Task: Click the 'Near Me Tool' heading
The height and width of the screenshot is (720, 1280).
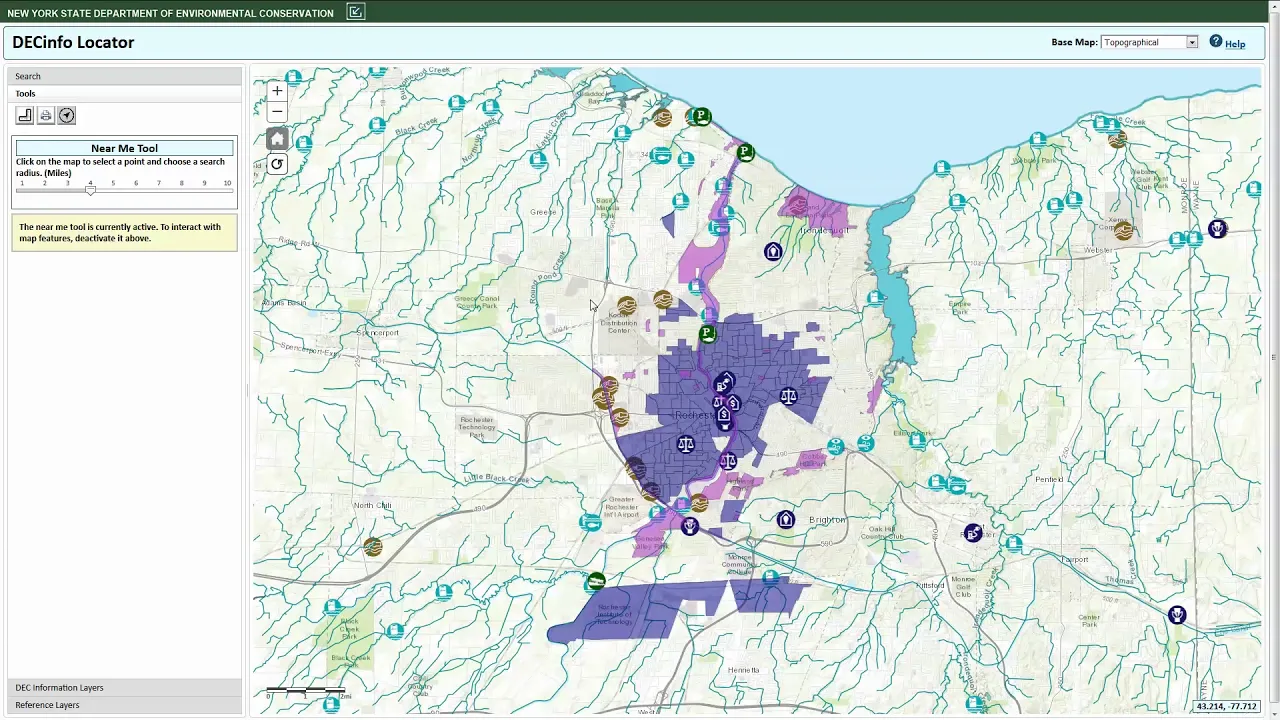Action: click(125, 148)
